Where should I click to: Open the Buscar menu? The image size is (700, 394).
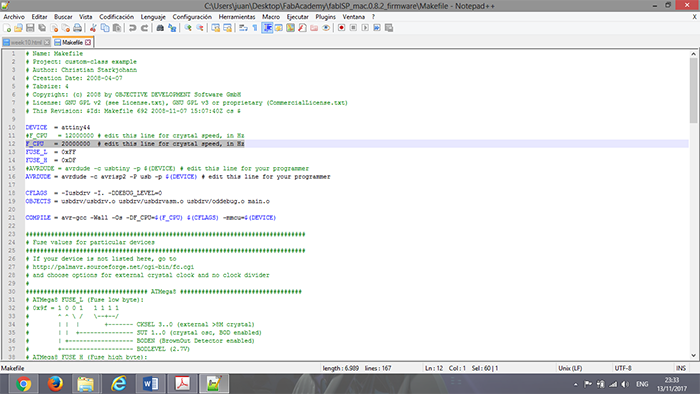point(63,17)
